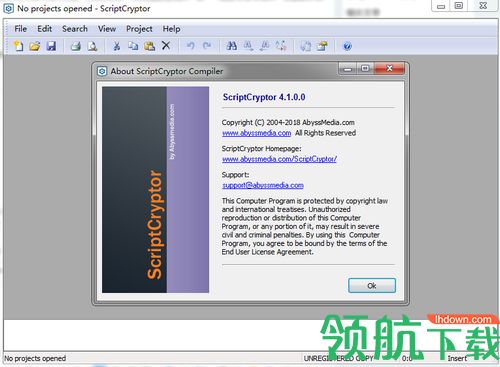Copy using the toolbar copy icon
This screenshot has height=367, width=500.
point(133,46)
